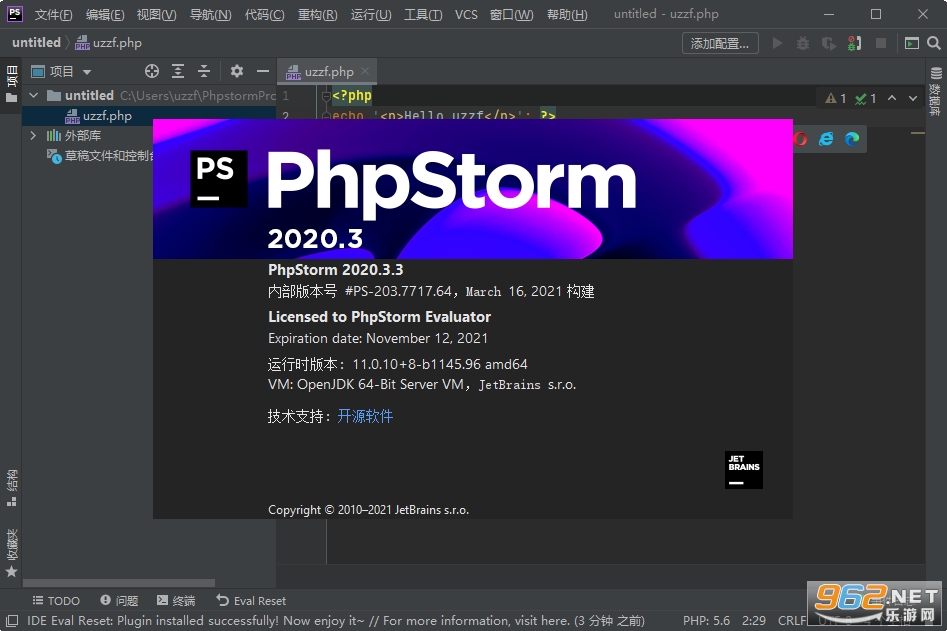Open the 项目 side tool window tab
This screenshot has height=631, width=947.
pos(11,83)
